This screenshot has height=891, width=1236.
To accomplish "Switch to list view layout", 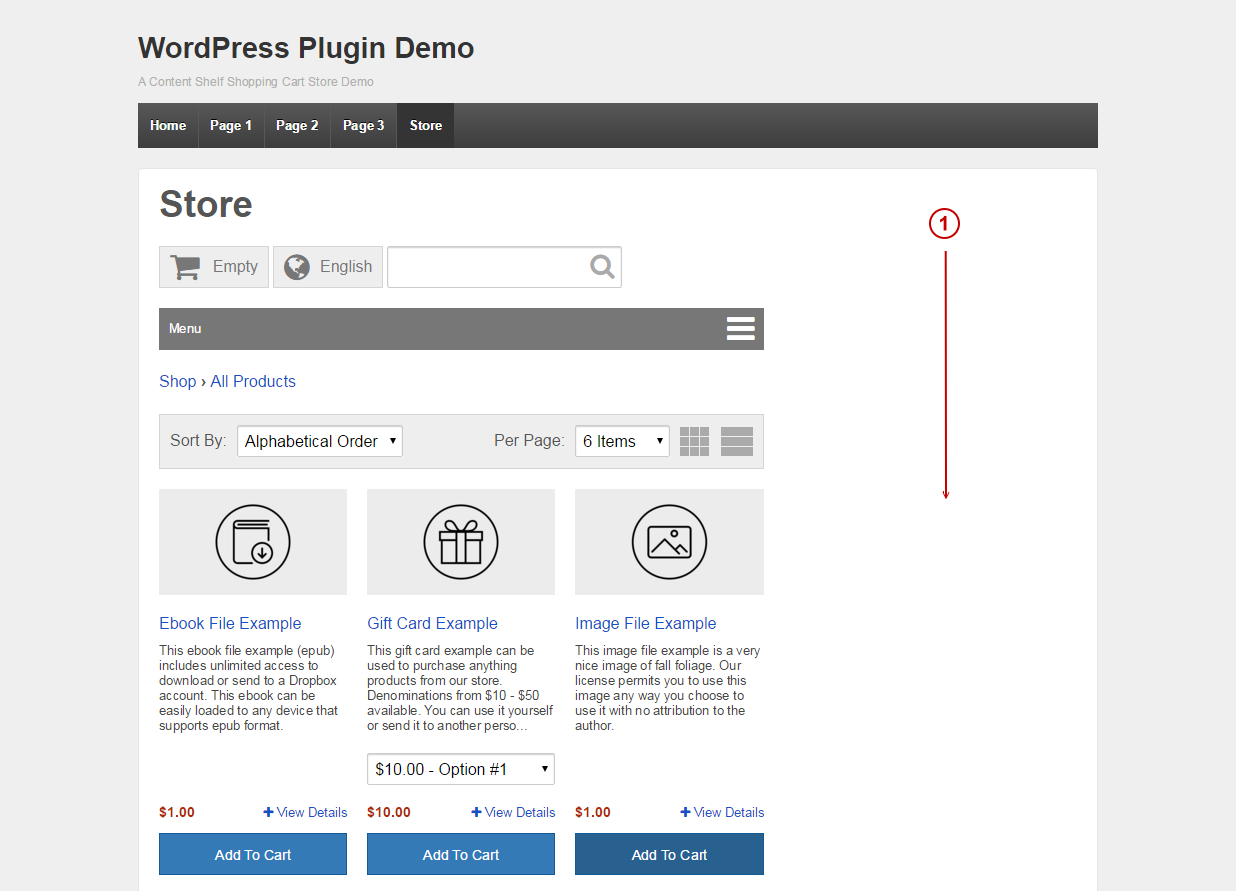I will pyautogui.click(x=737, y=441).
